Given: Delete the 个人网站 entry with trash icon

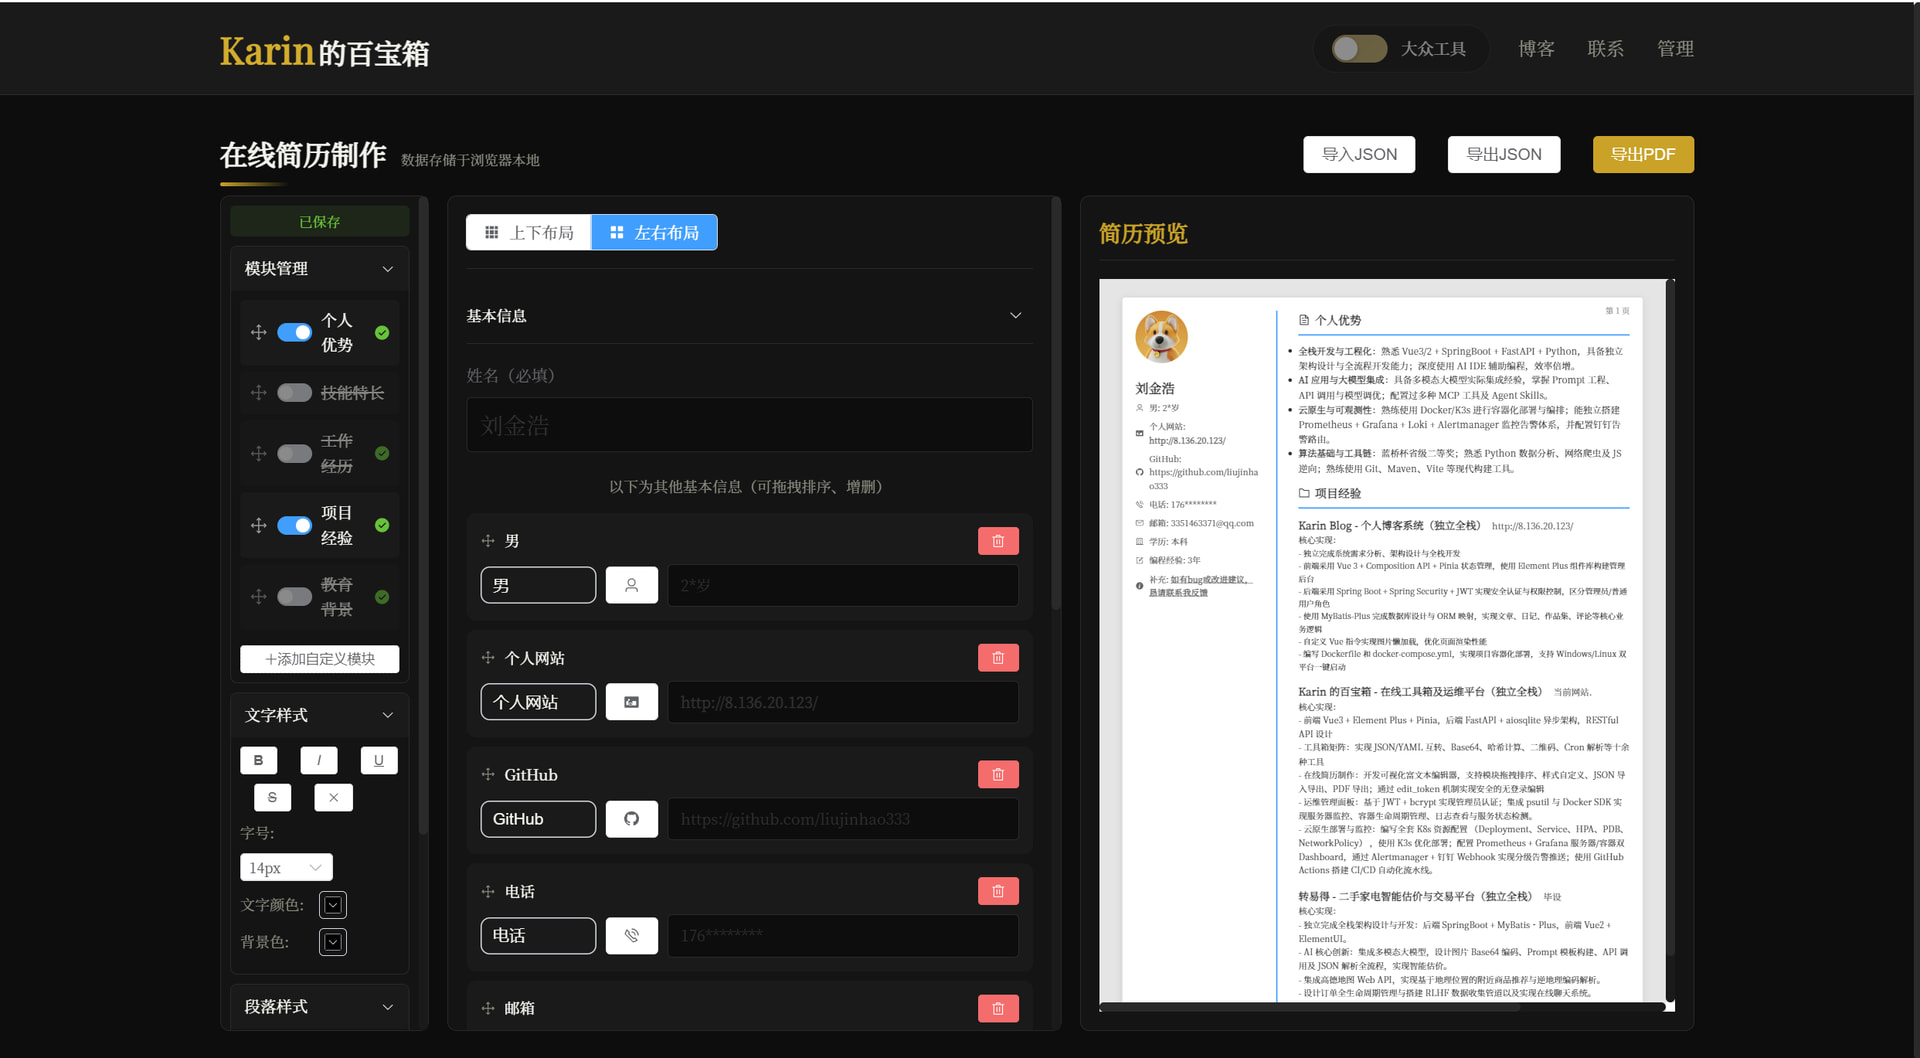Looking at the screenshot, I should pos(997,658).
